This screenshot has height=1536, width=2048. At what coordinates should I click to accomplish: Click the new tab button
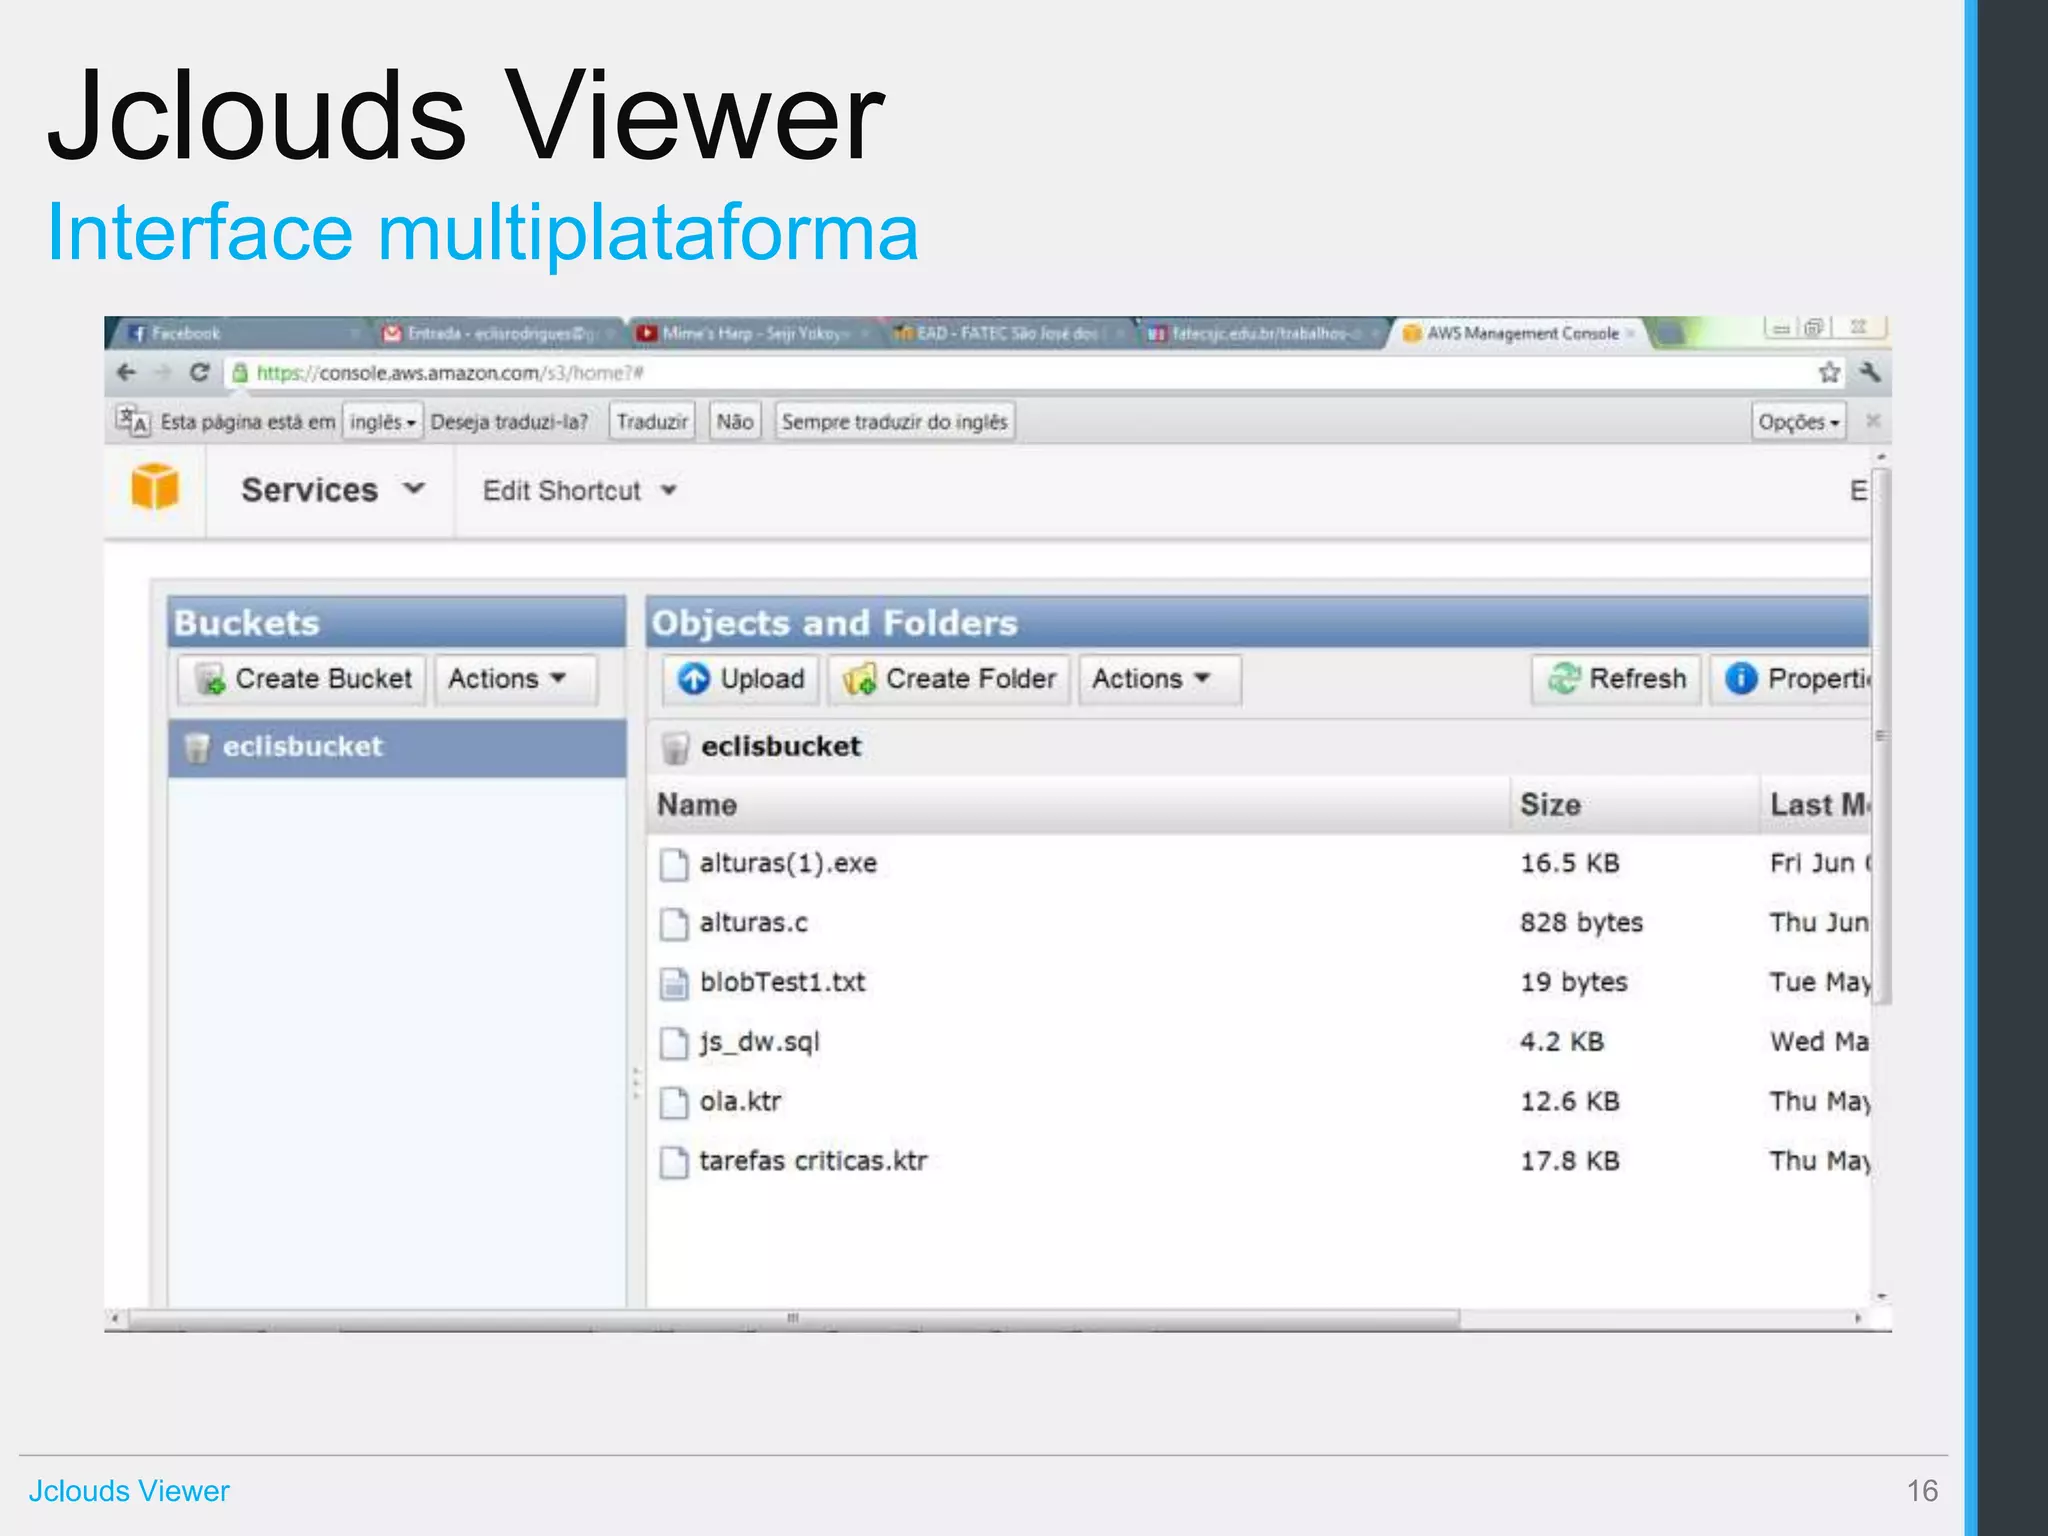(1669, 333)
